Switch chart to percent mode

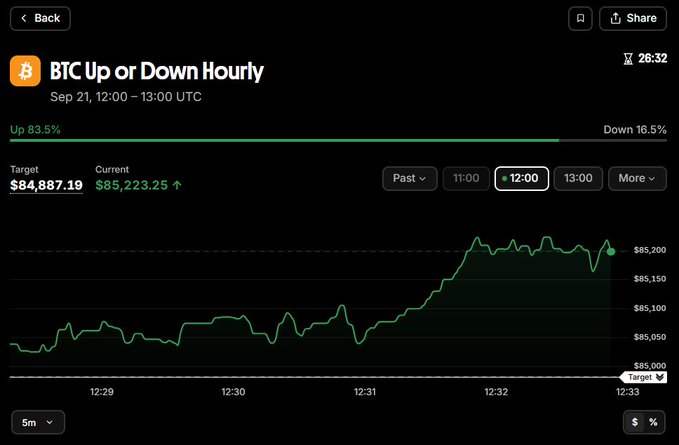pos(653,422)
